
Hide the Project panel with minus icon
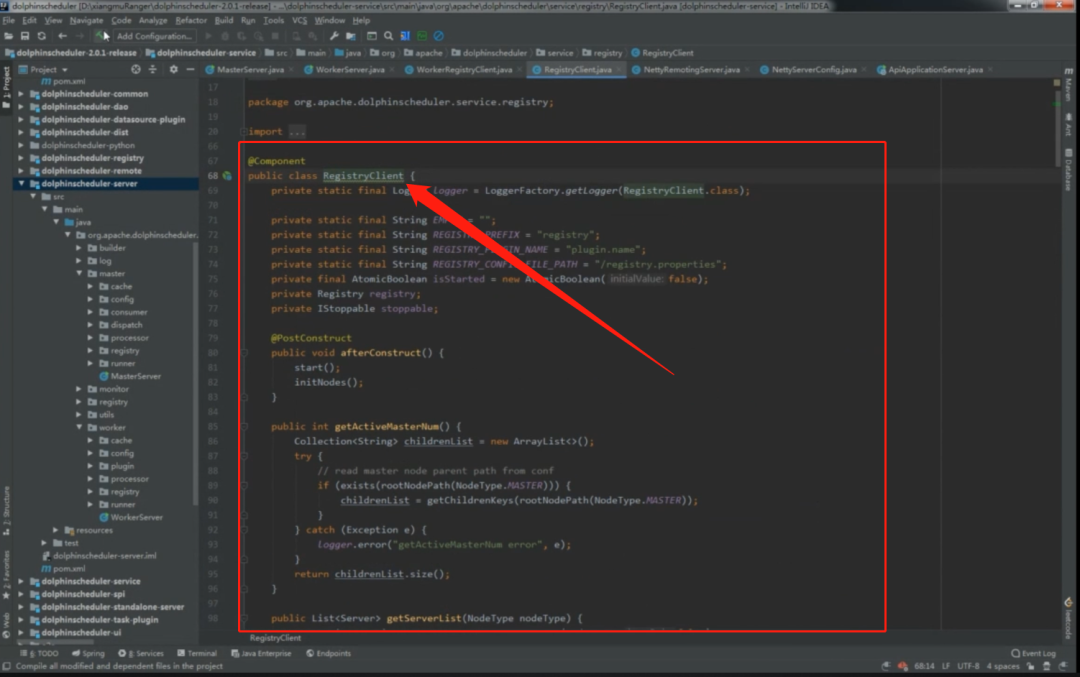[x=190, y=70]
